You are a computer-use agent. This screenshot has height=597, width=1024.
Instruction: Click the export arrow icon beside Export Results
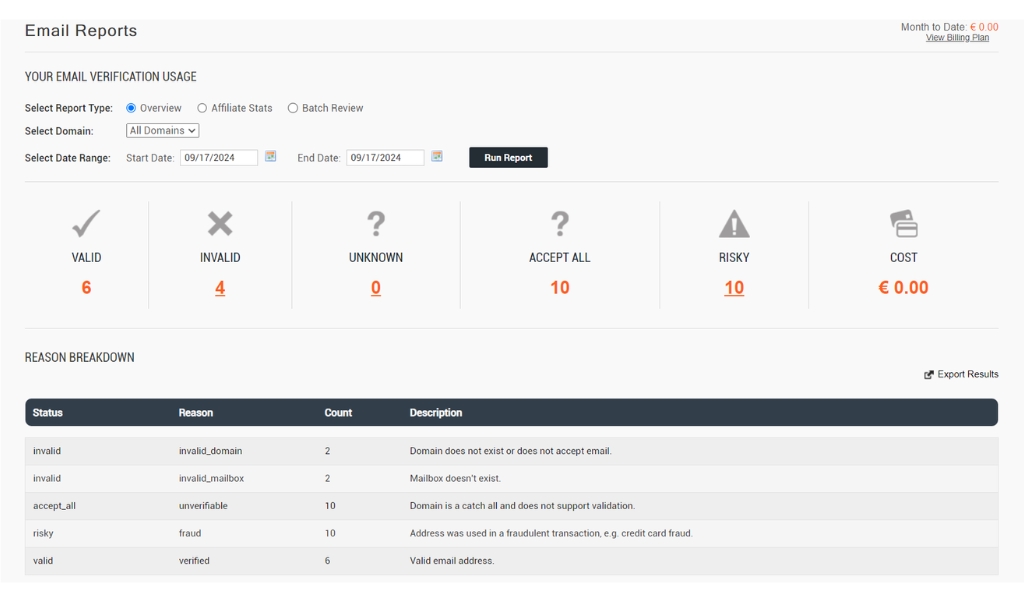coord(929,374)
